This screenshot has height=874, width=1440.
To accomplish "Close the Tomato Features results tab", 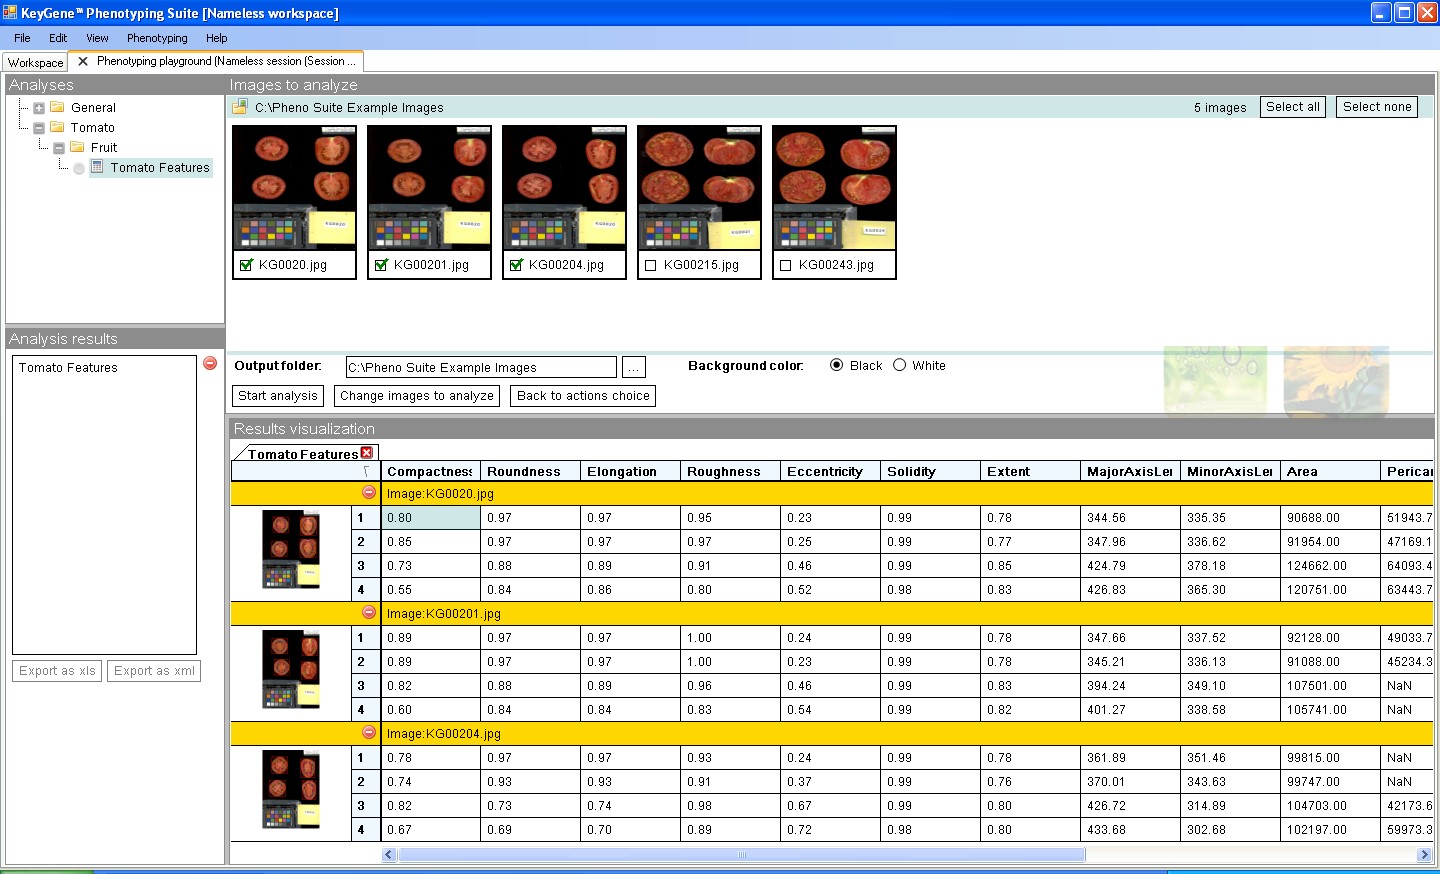I will 367,453.
